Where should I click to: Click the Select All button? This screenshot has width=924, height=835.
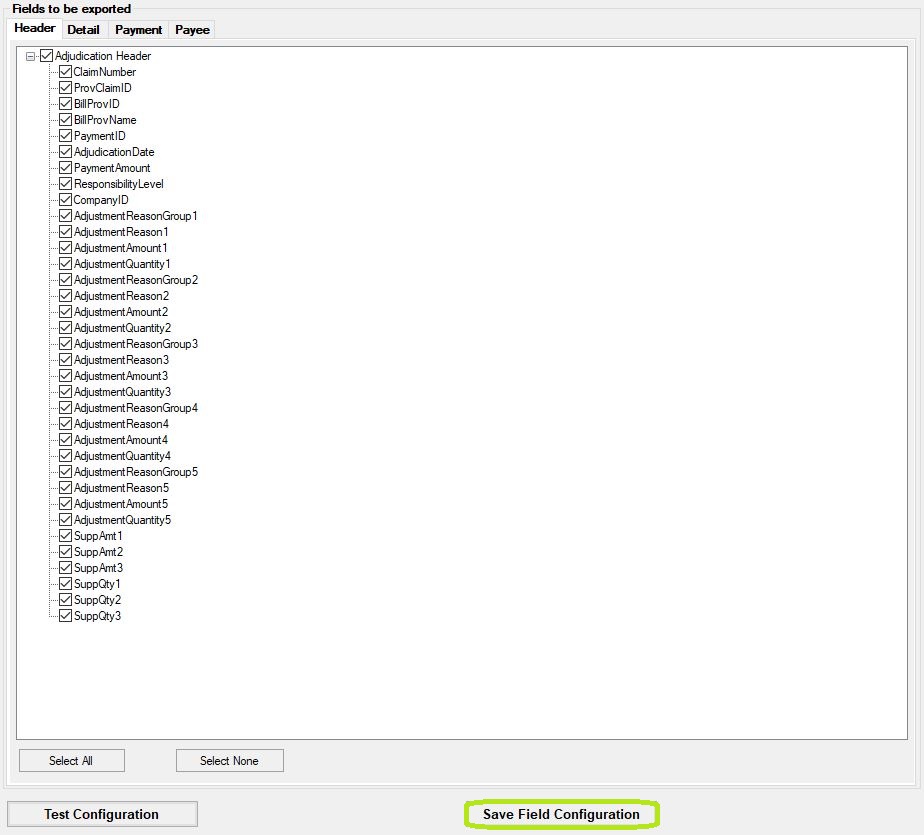[x=71, y=761]
